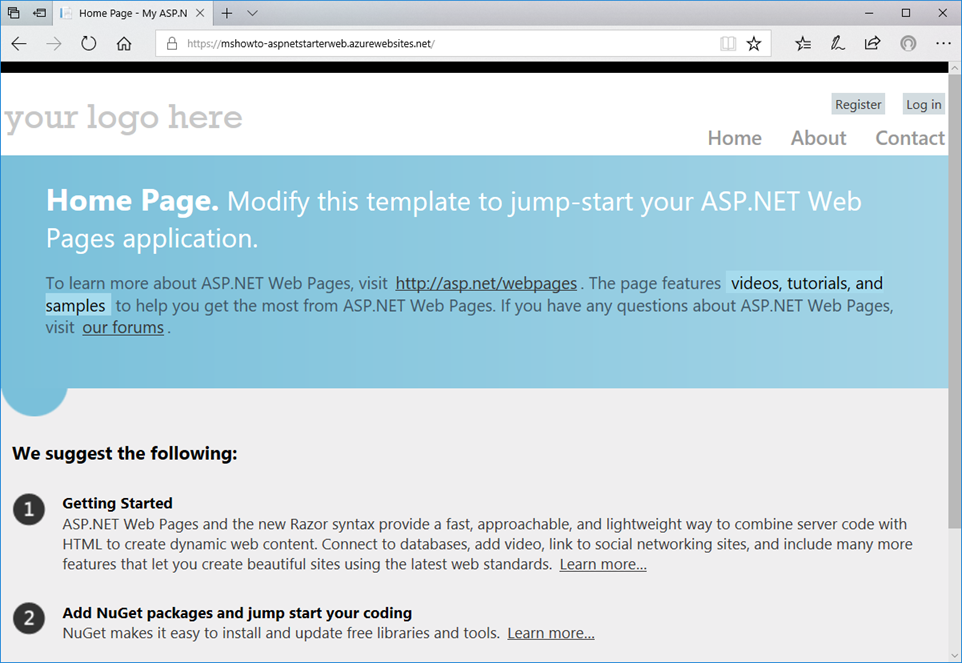Open Settings and more menu
The image size is (962, 663).
(944, 44)
